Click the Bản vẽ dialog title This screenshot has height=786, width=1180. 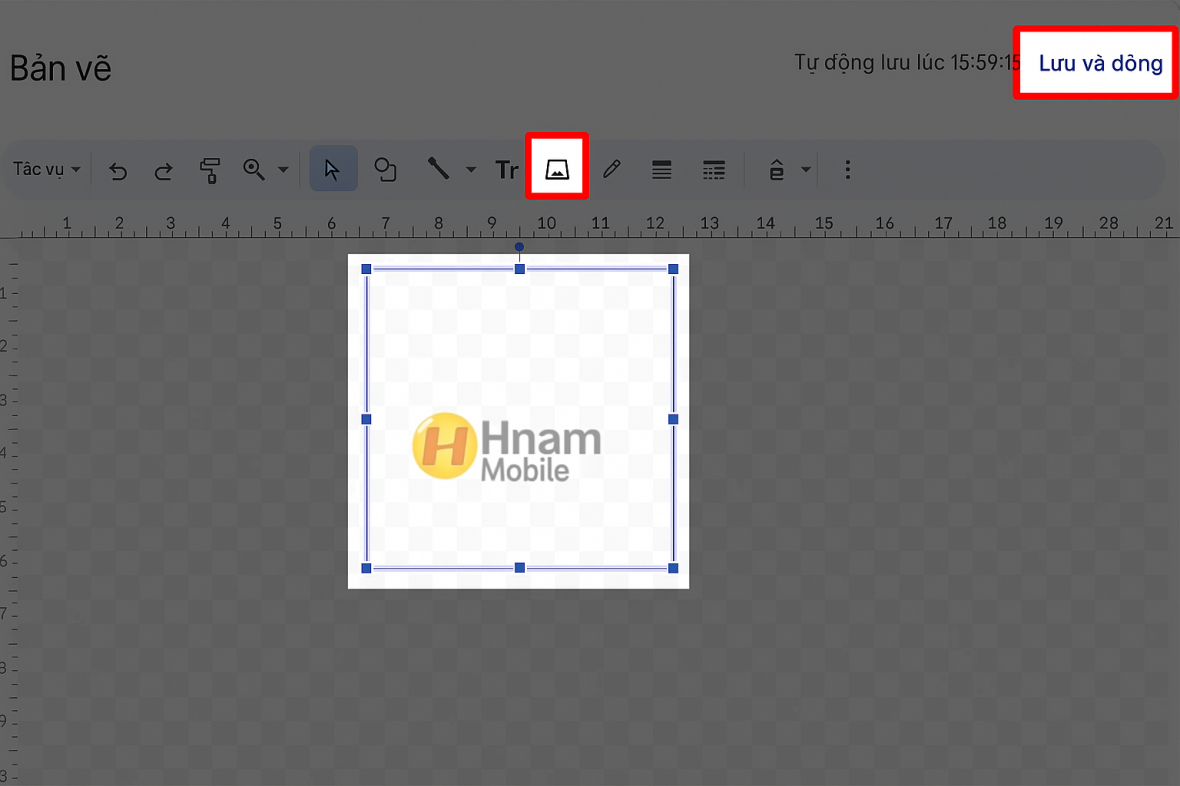(61, 69)
